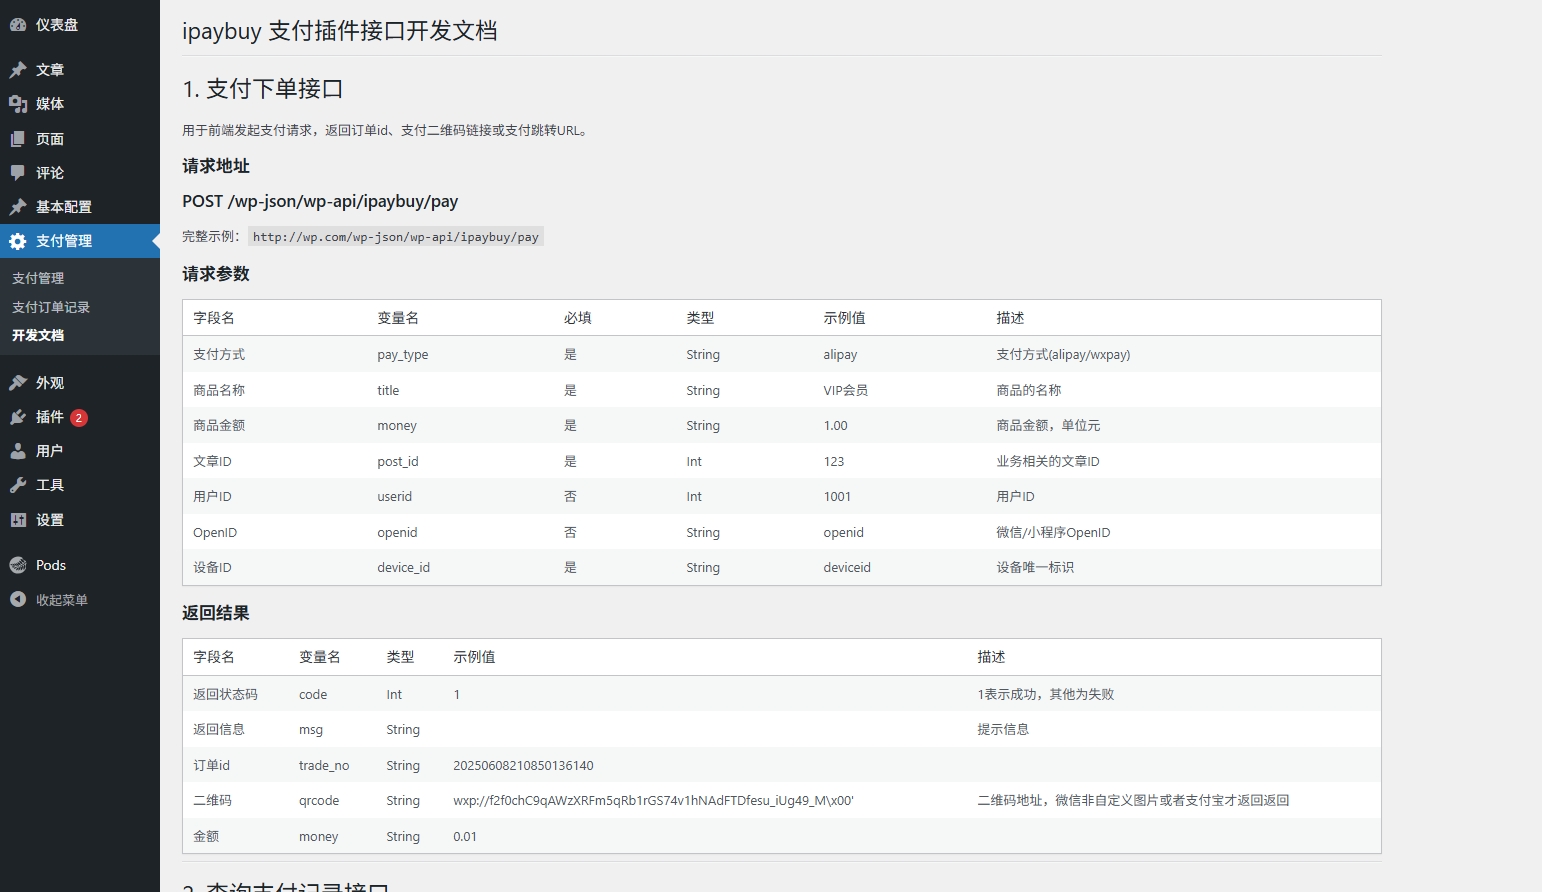
Task: Click the 外观 paintbrush icon
Action: pyautogui.click(x=18, y=383)
